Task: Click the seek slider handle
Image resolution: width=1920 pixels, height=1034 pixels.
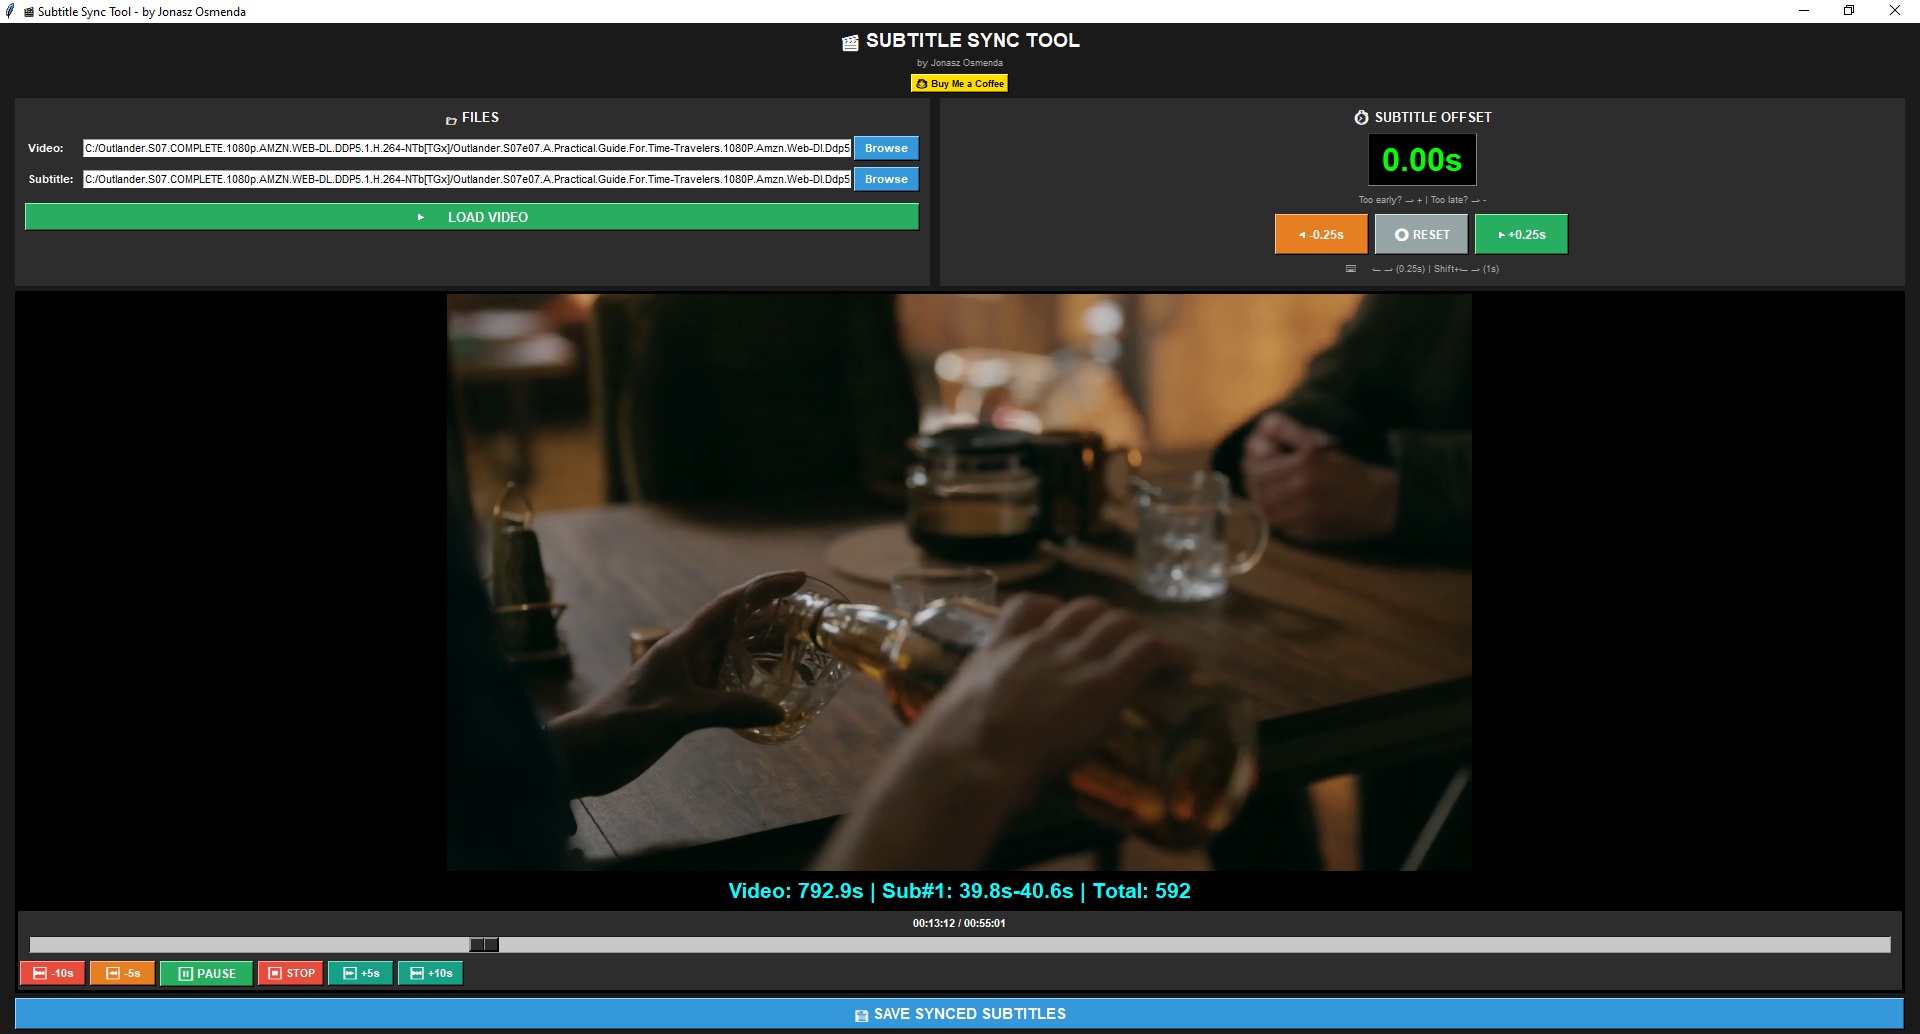Action: (484, 945)
